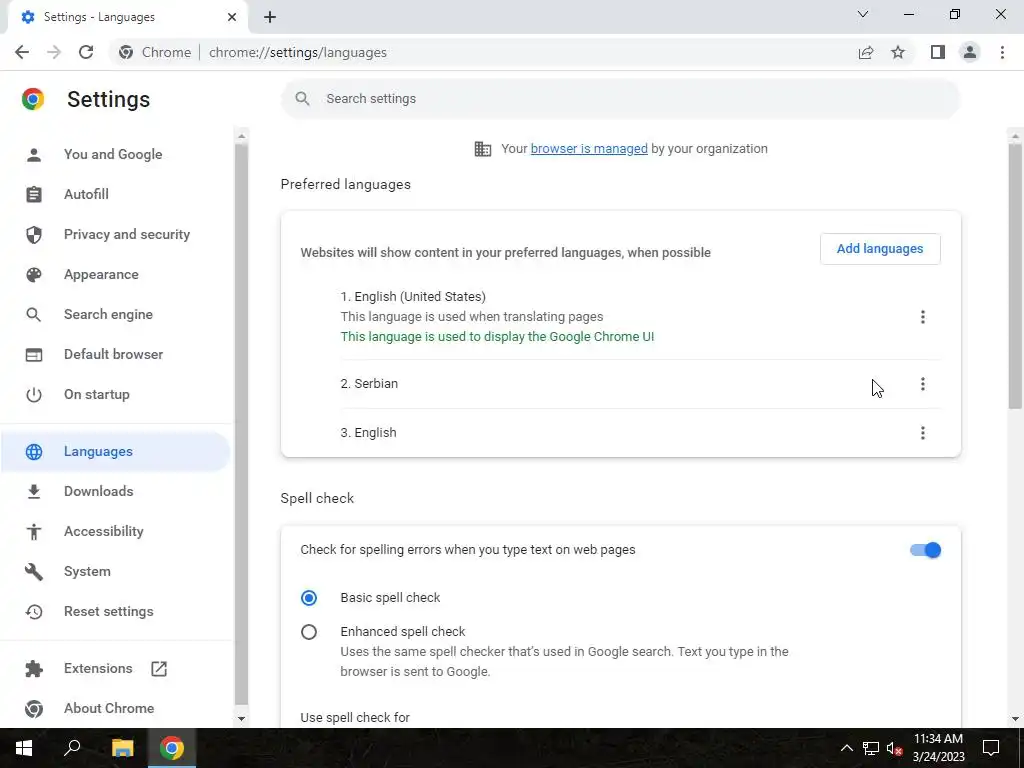Click the main page scrollbar thumb
This screenshot has width=1024, height=768.
(1015, 276)
